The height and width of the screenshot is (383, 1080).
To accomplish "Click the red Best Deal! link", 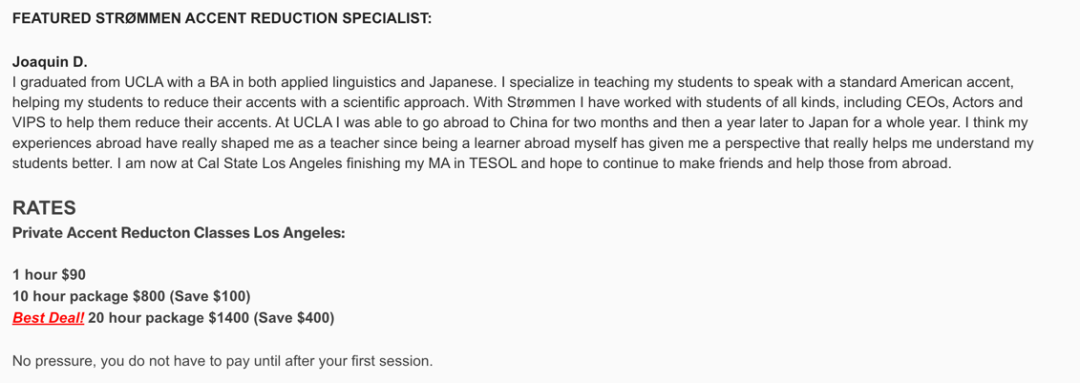I will pyautogui.click(x=48, y=318).
